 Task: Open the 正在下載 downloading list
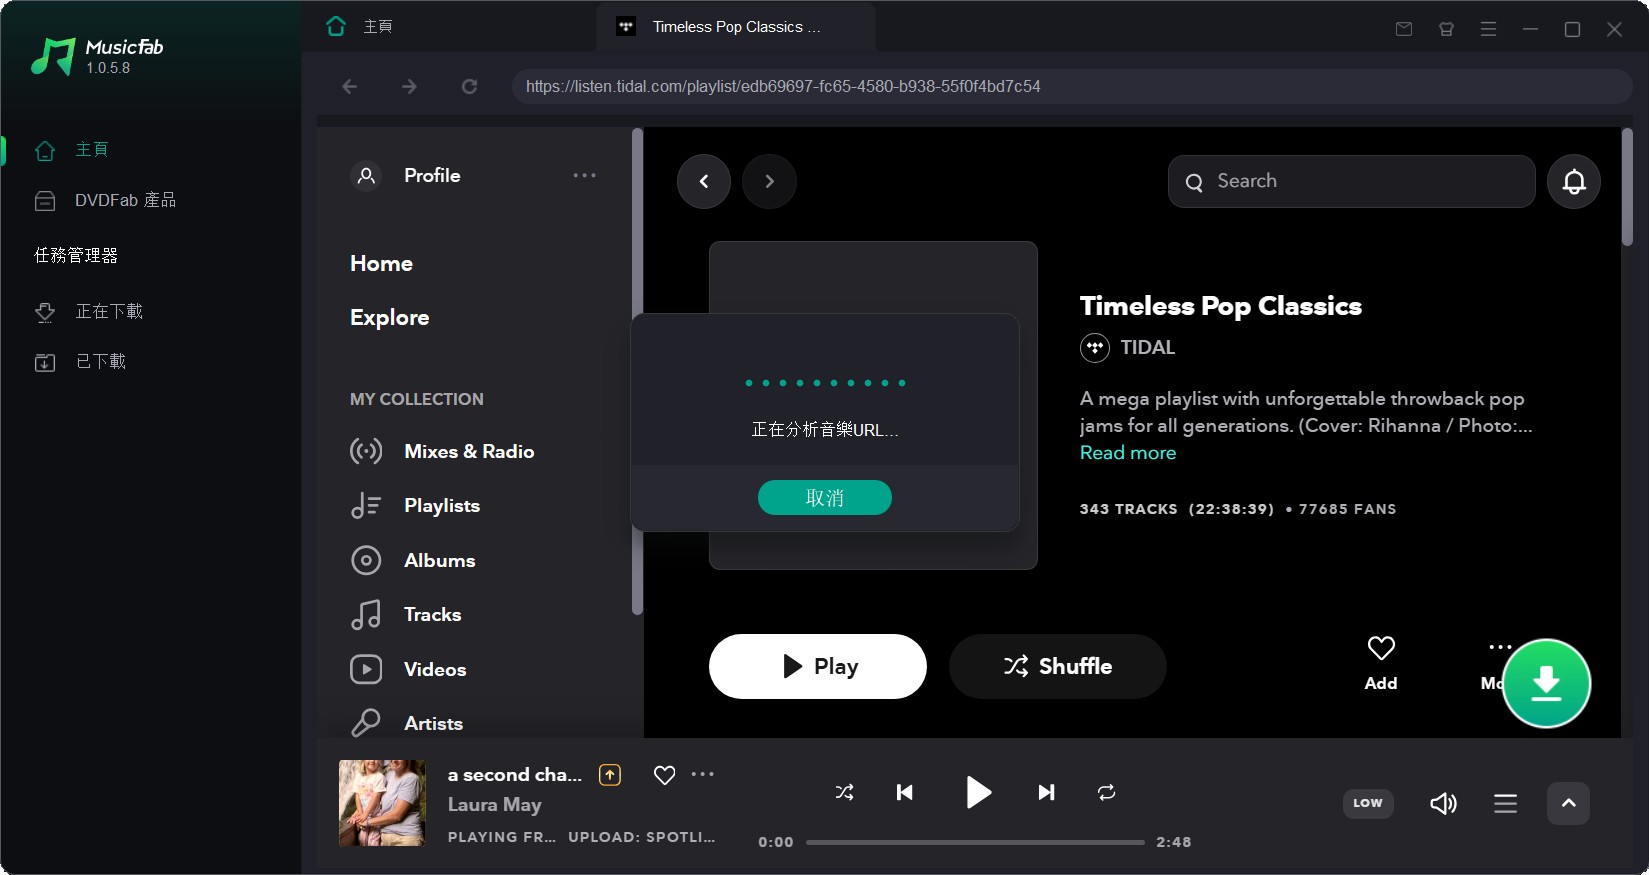[88, 312]
